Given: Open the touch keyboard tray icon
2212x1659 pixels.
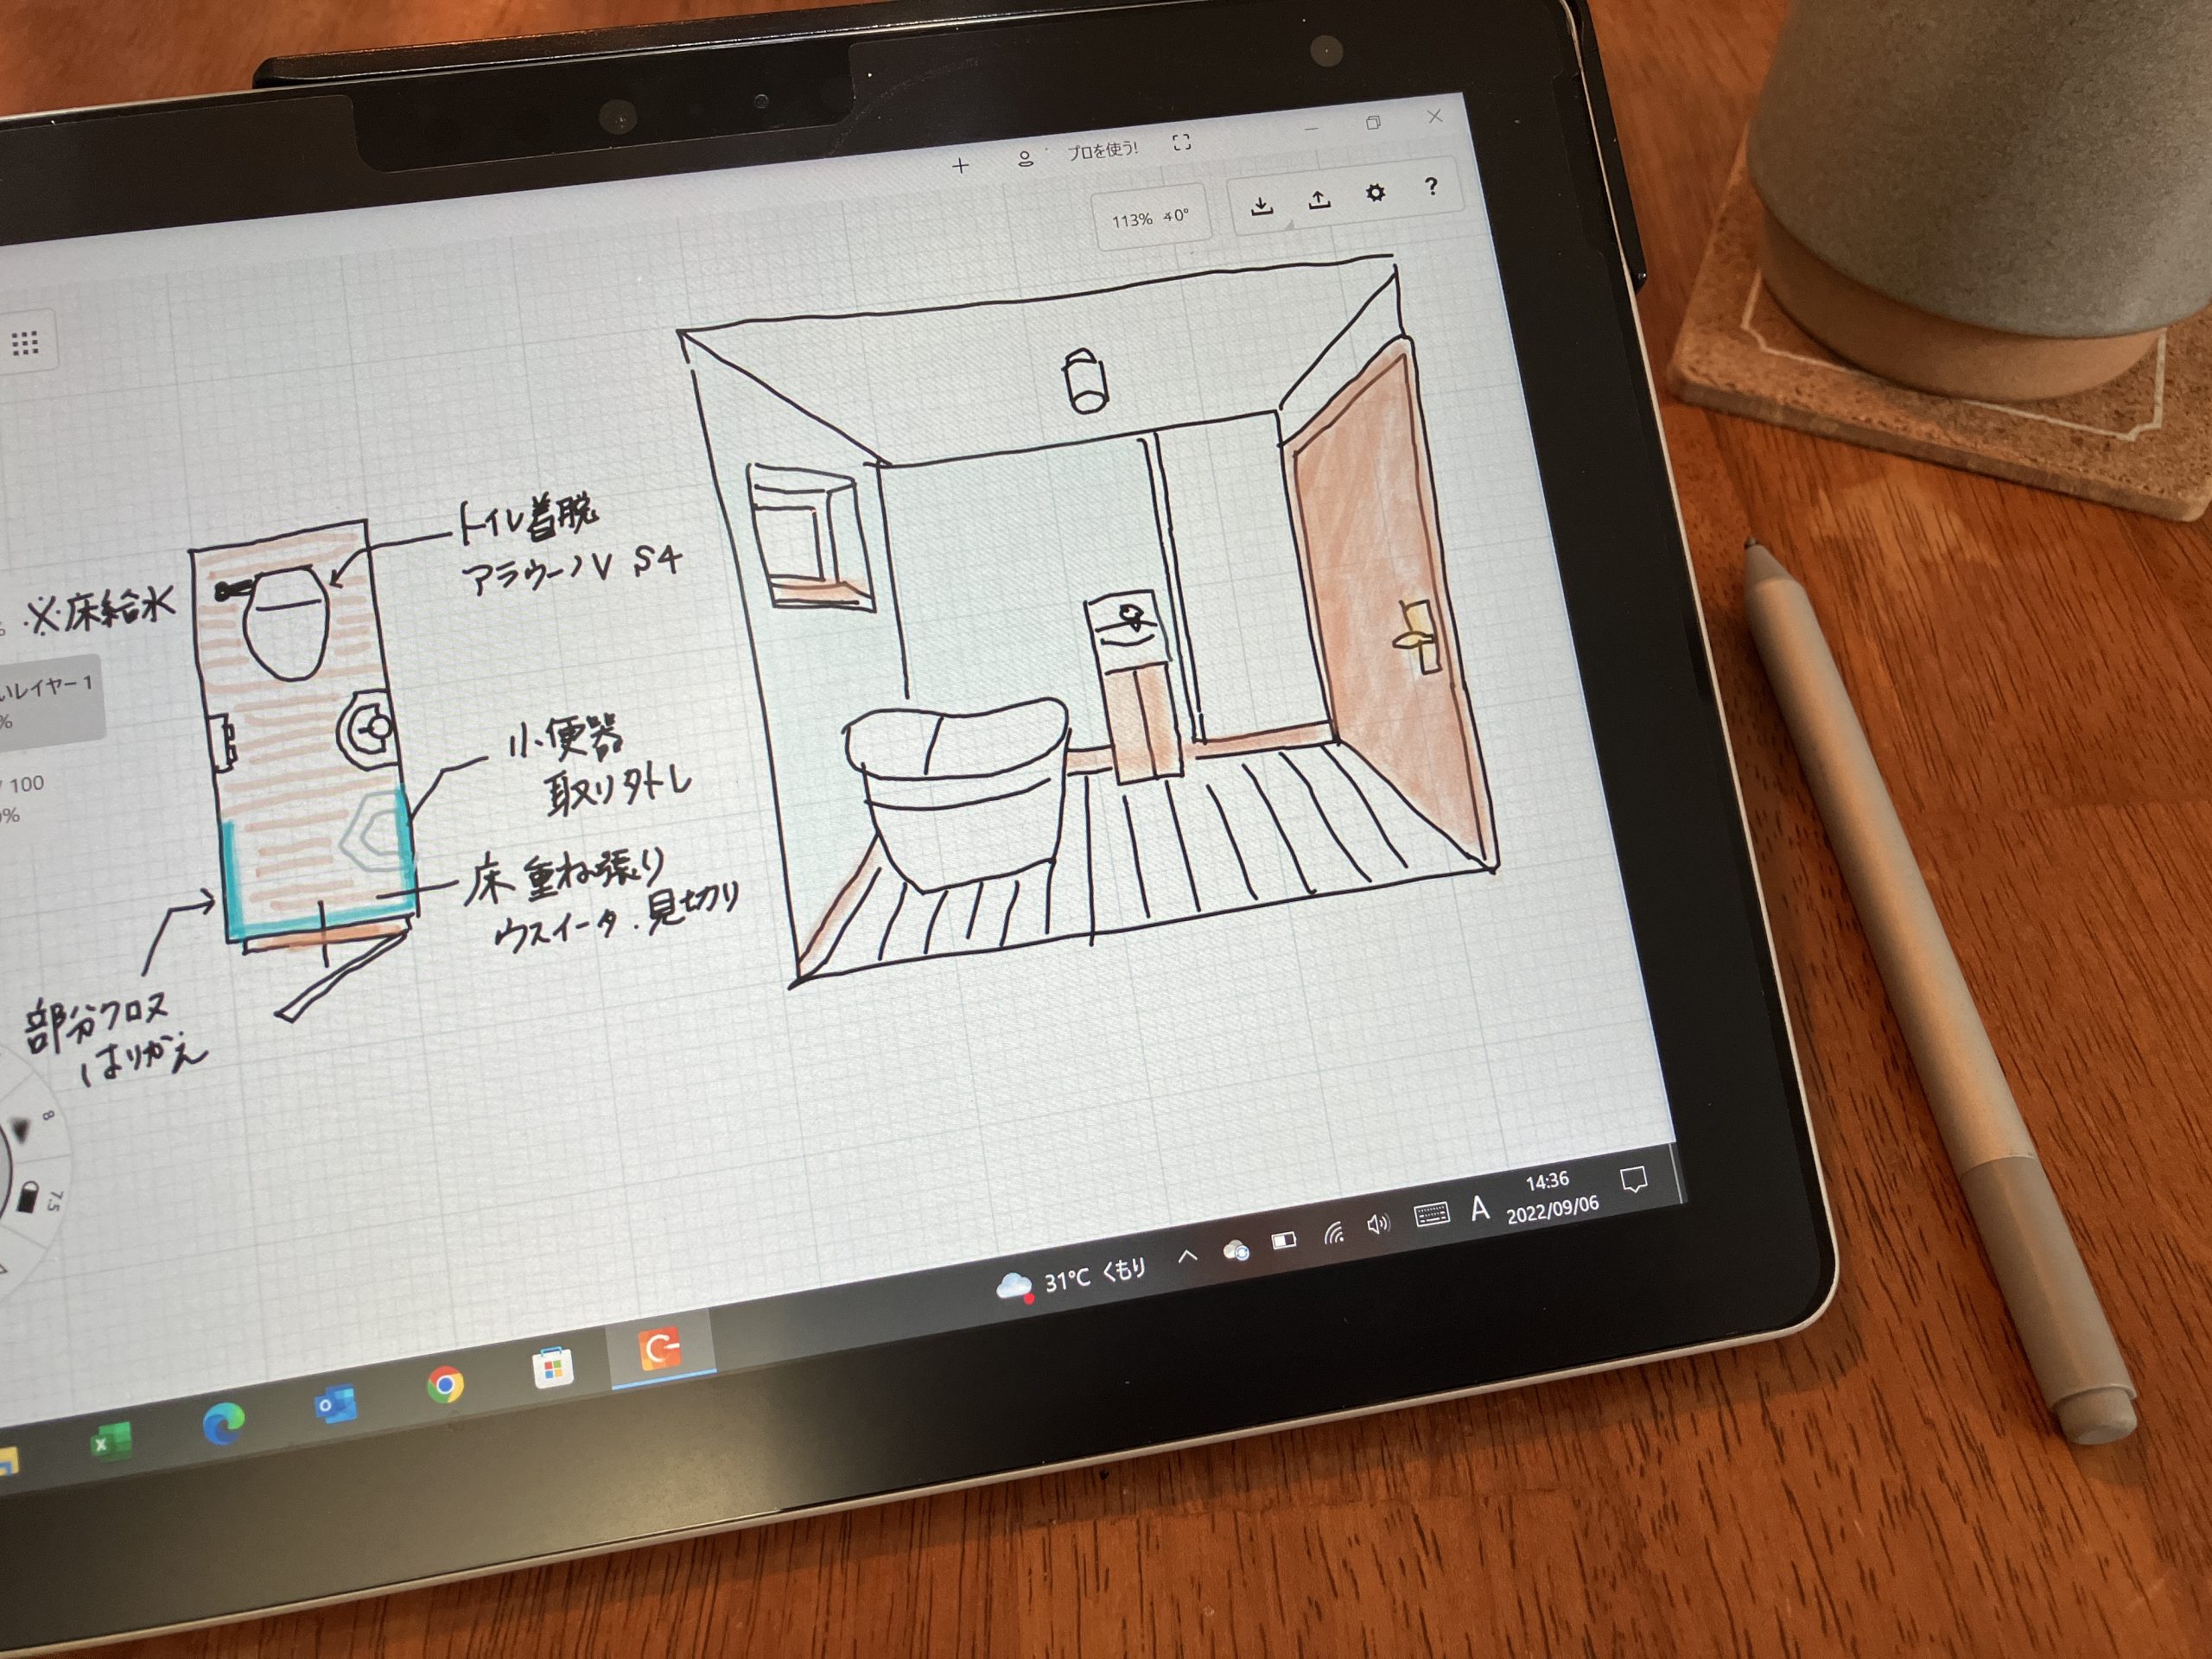Looking at the screenshot, I should click(1432, 1216).
